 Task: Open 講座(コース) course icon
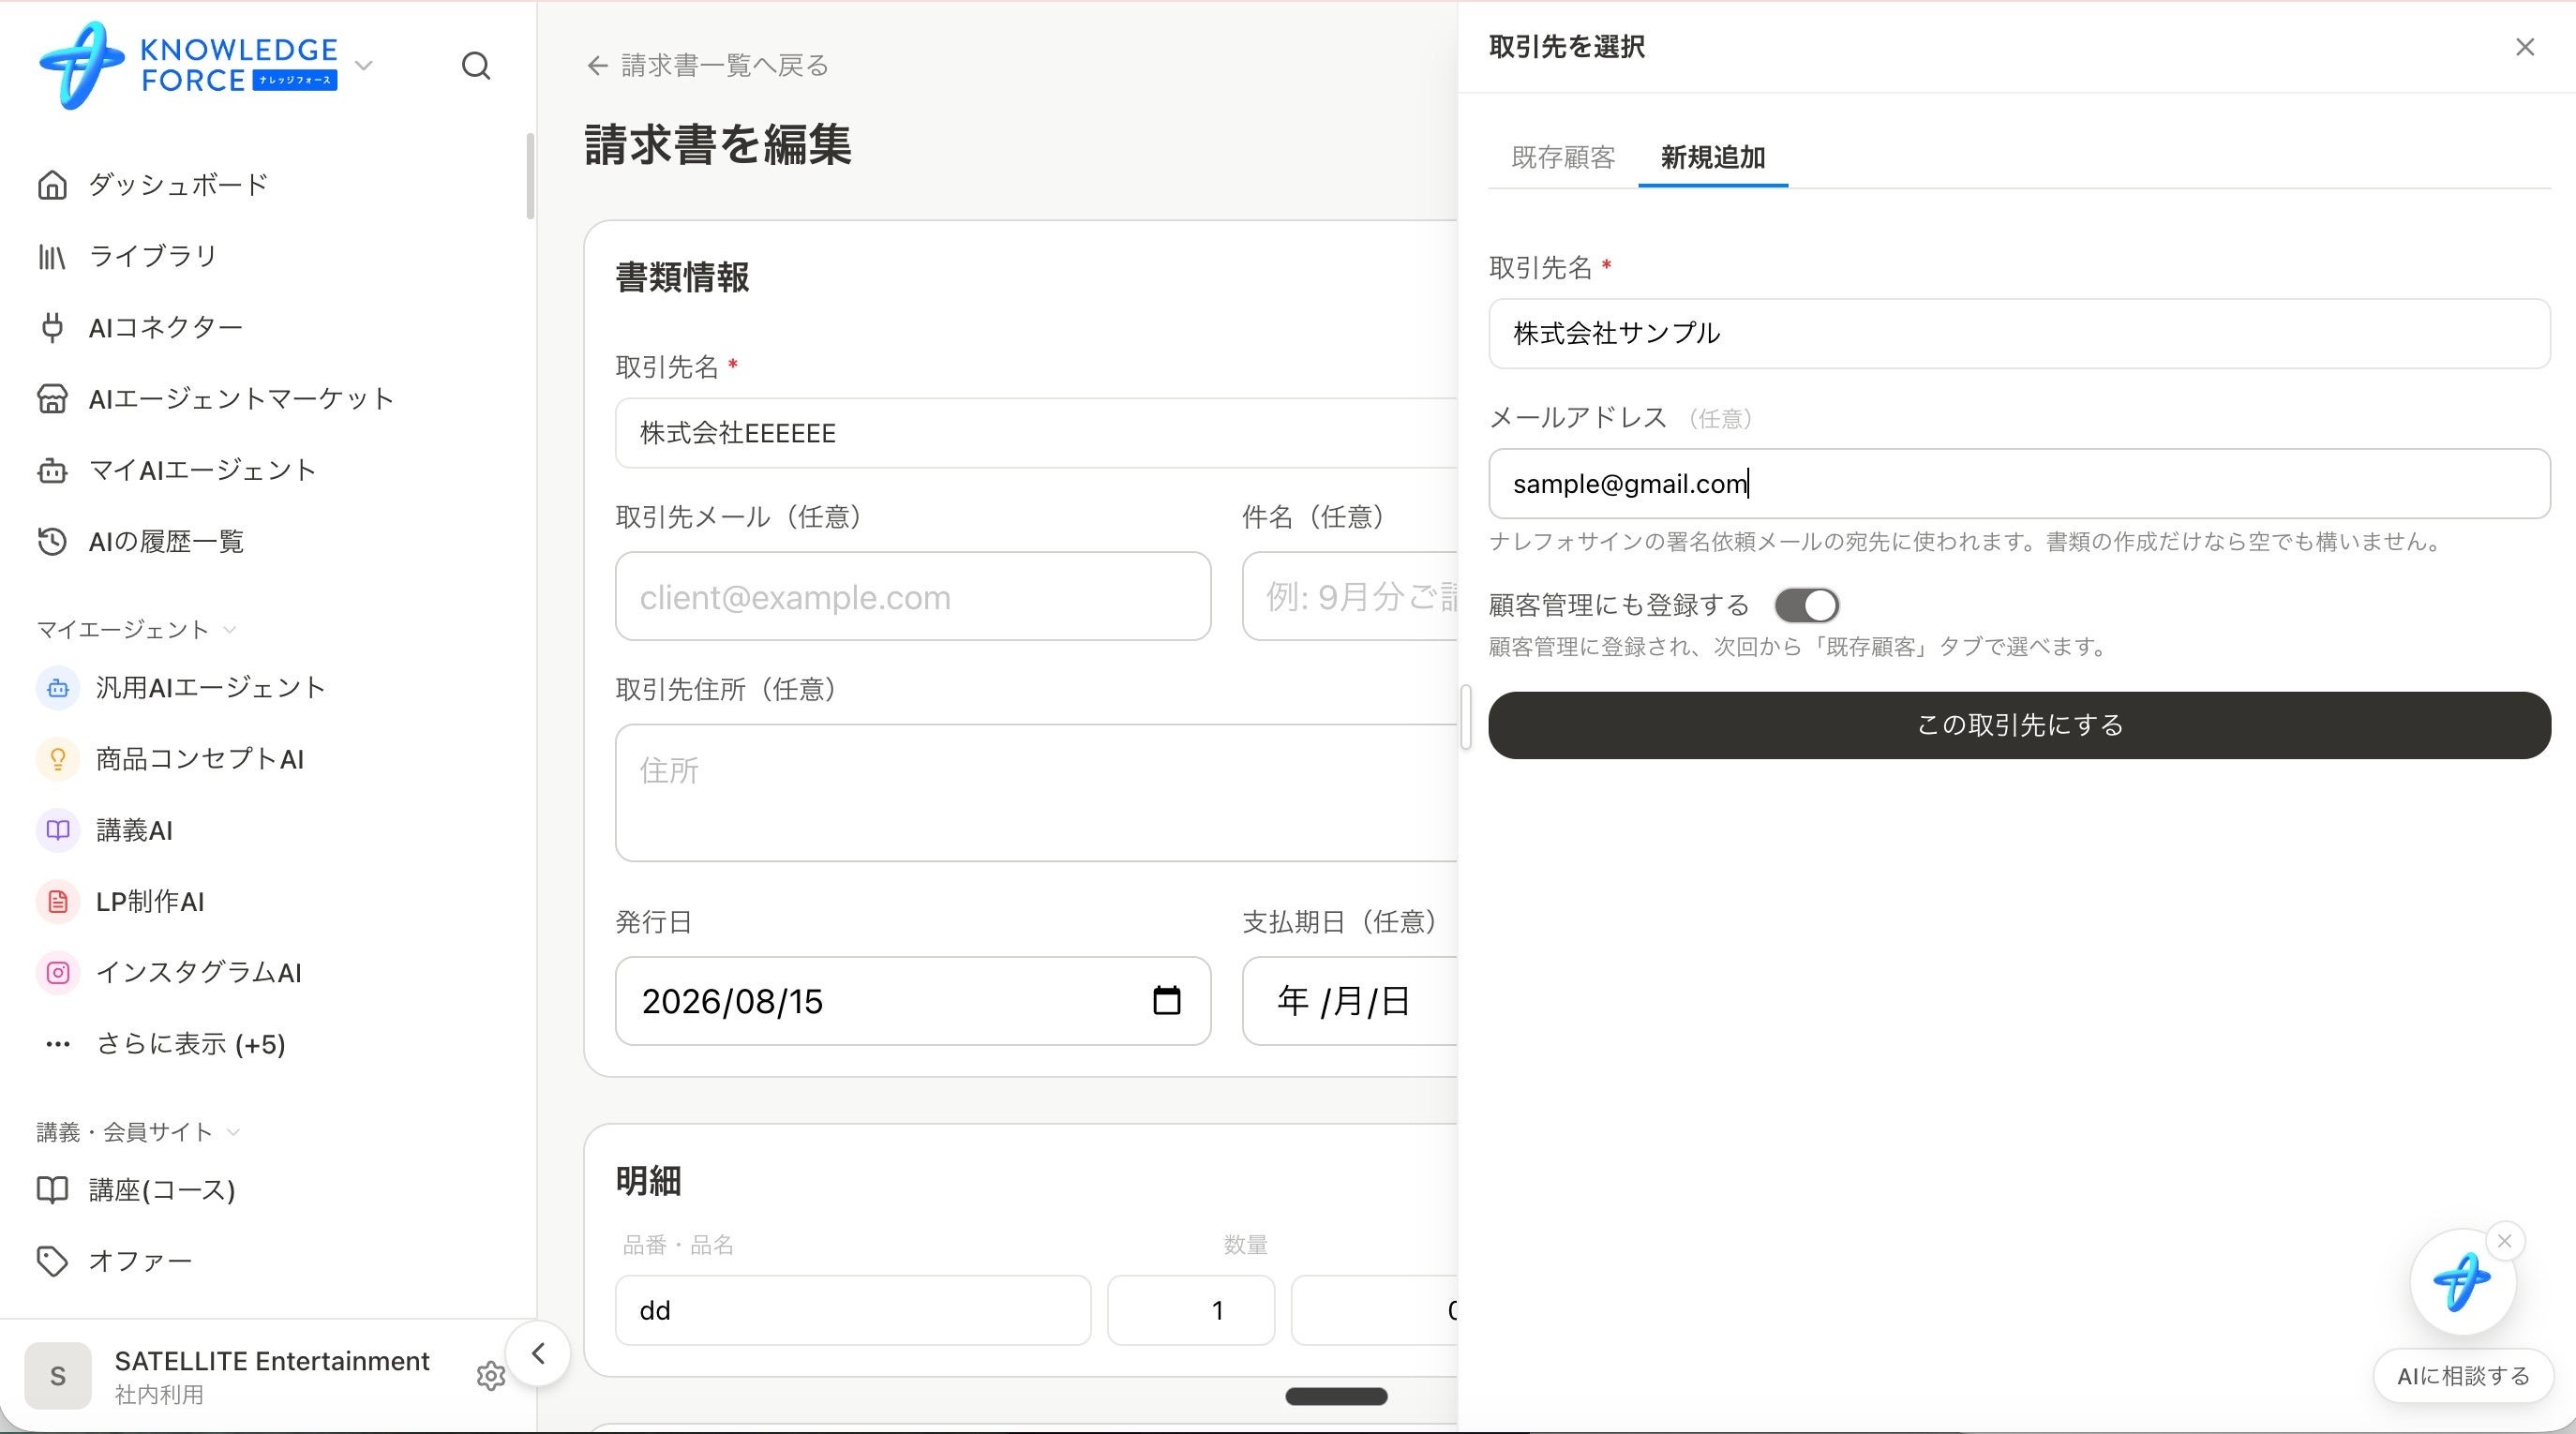(52, 1190)
